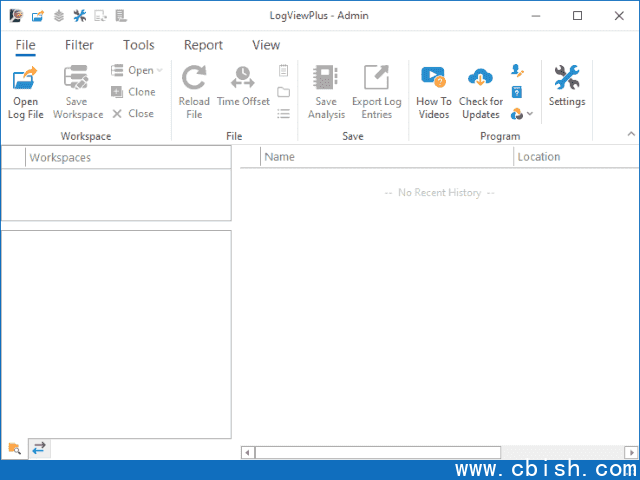Click the horizontal scrollbar left arrow
The image size is (640, 480).
pos(247,452)
